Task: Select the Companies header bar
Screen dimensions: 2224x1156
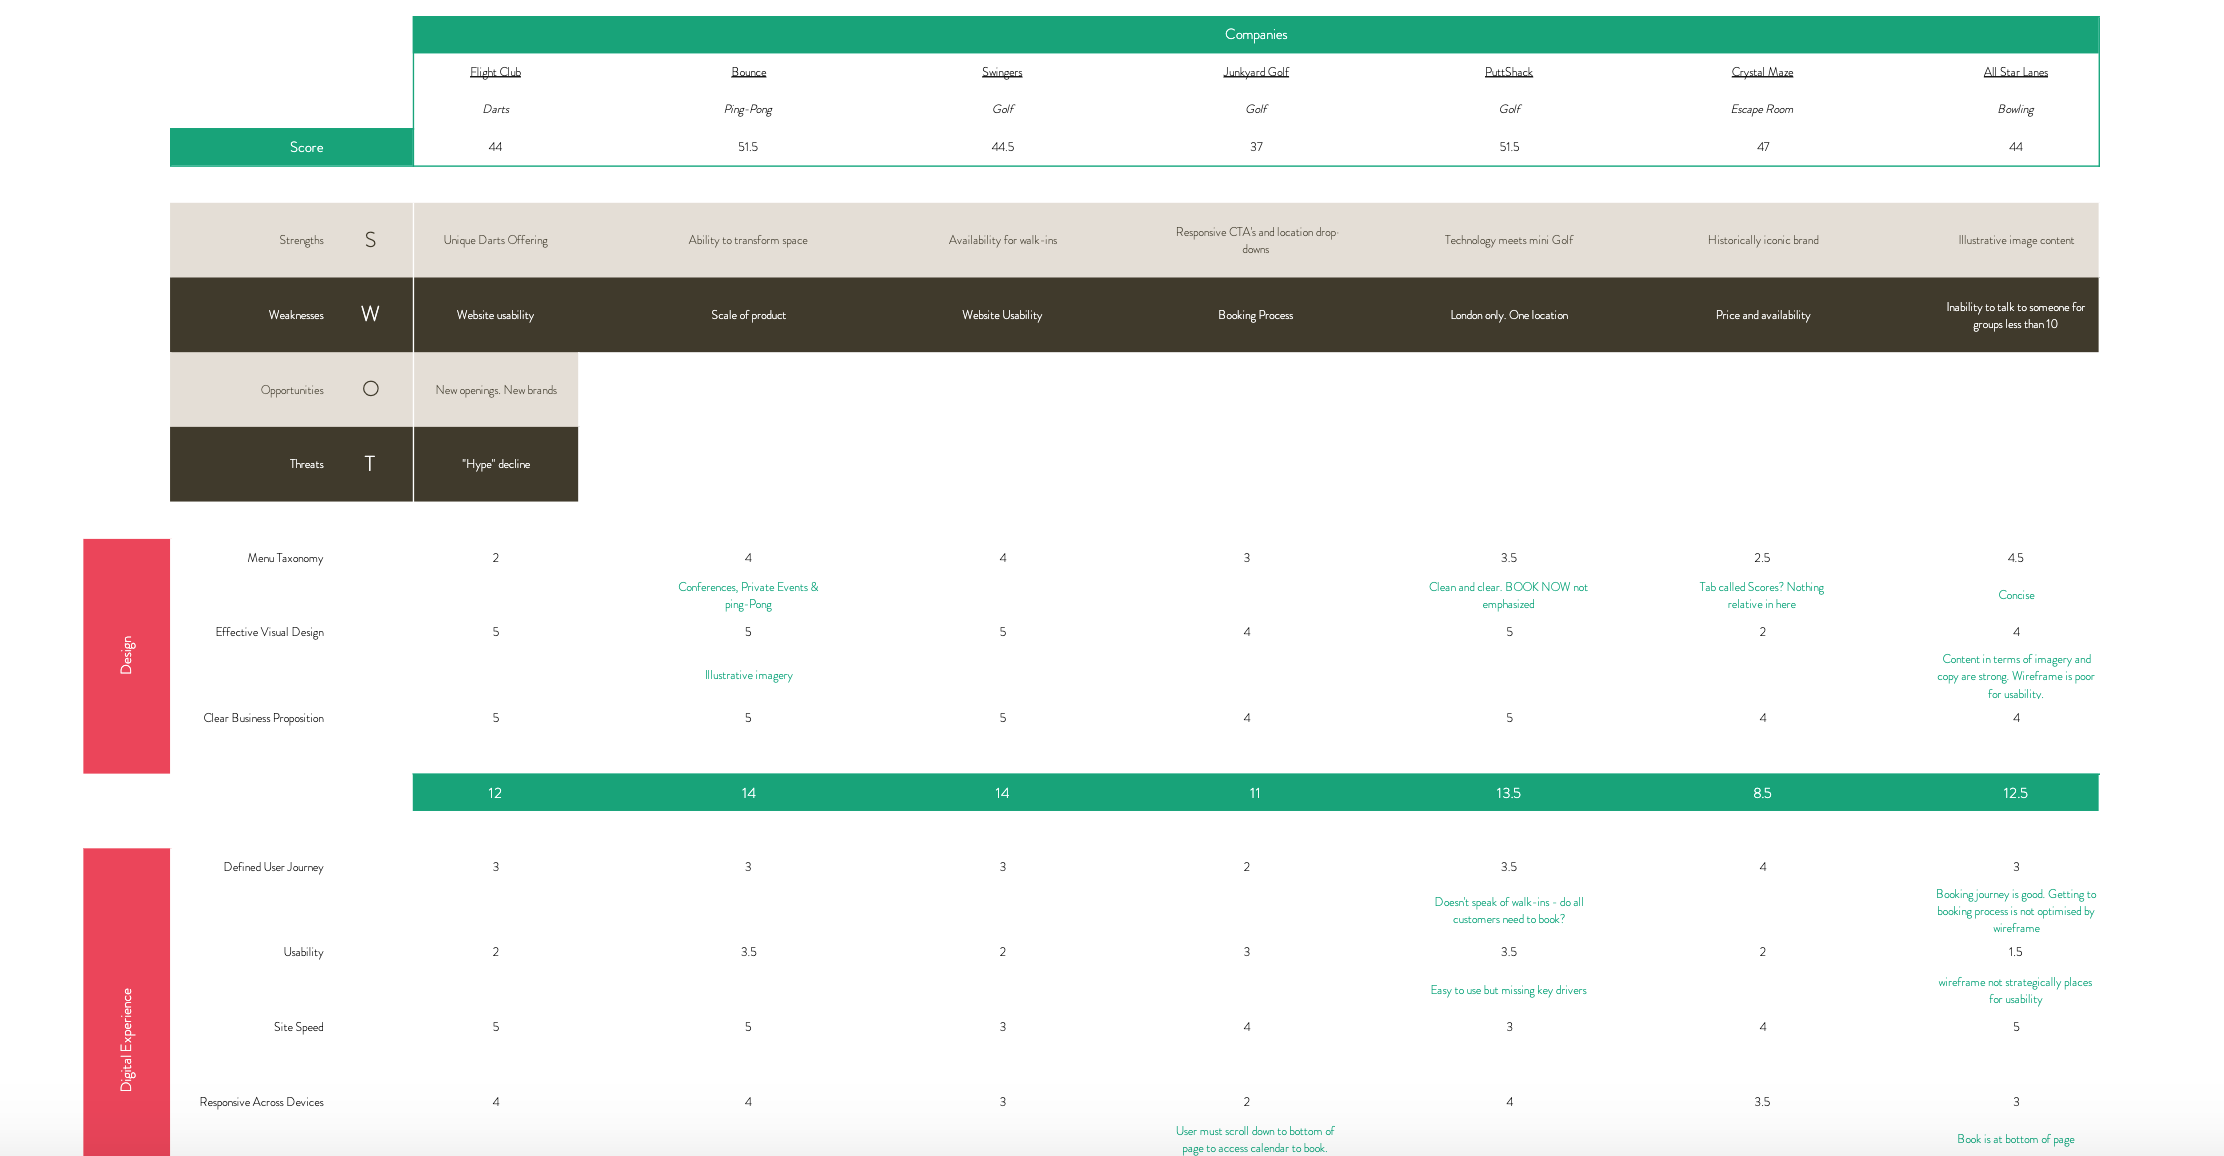Action: [x=1256, y=34]
